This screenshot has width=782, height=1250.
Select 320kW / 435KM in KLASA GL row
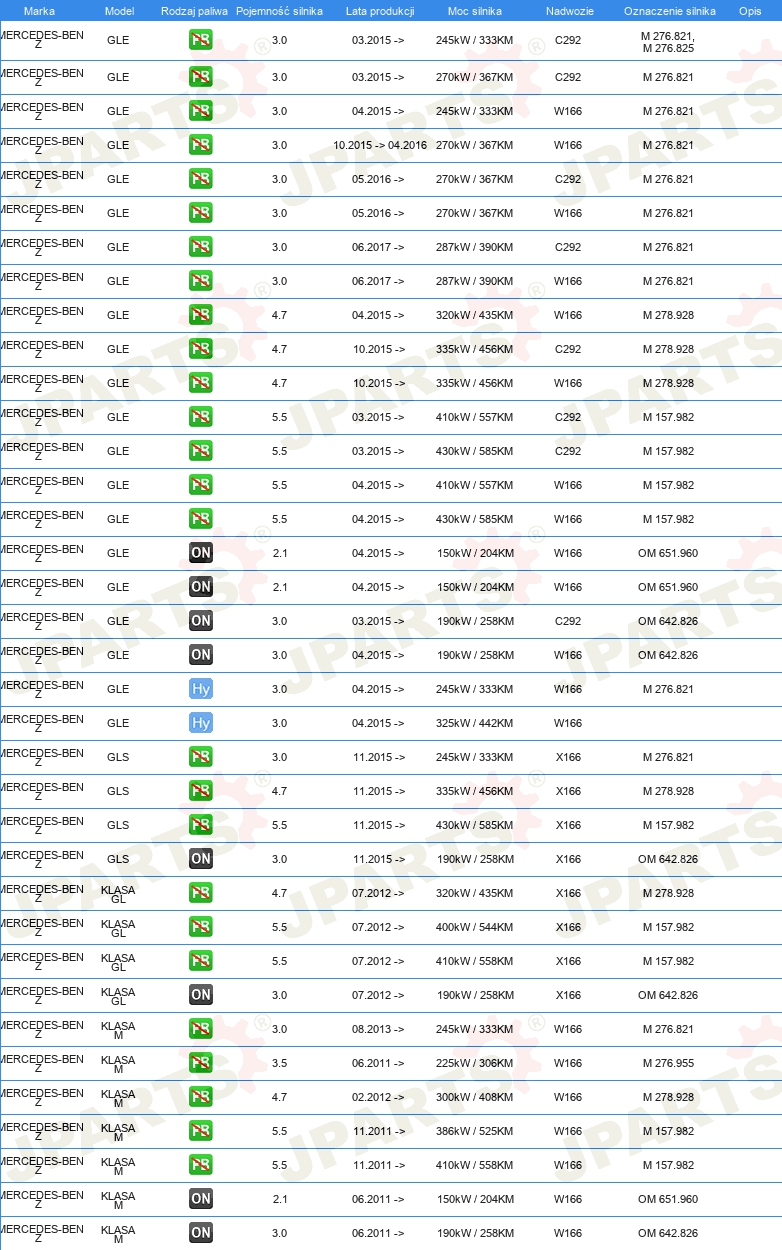475,893
